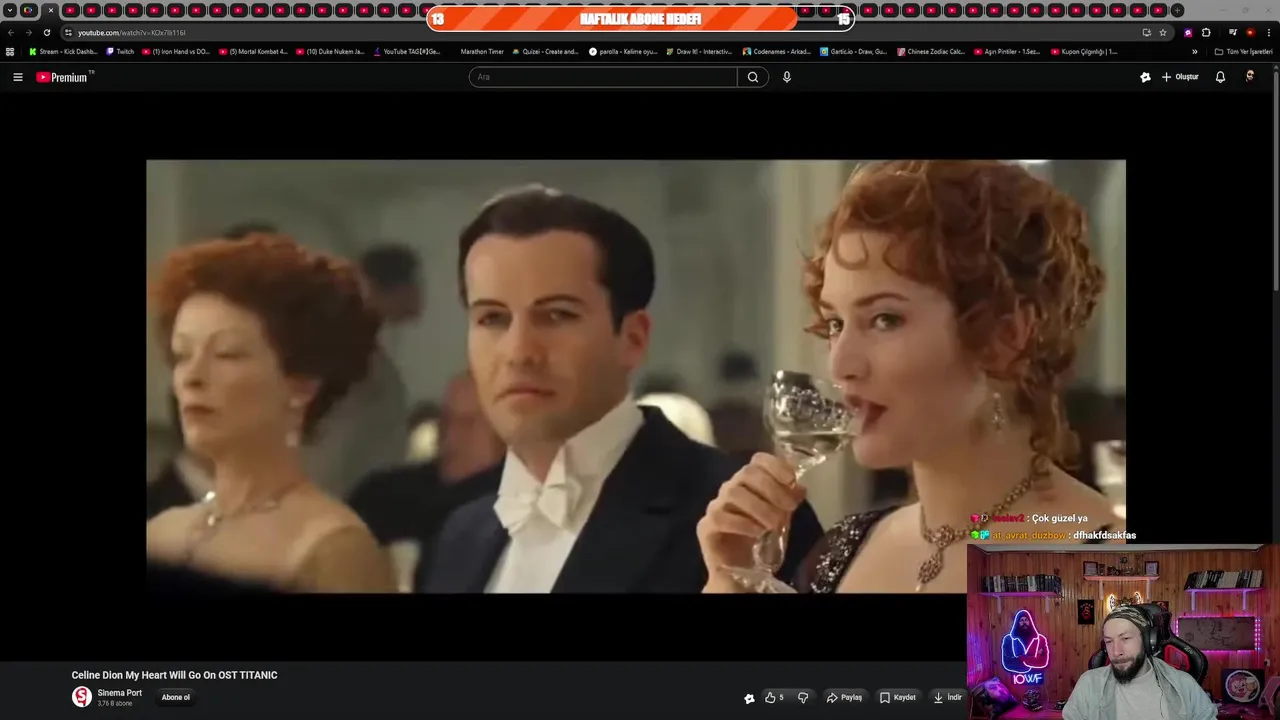This screenshot has height=720, width=1280.
Task: Open Duke Nukem bookmark
Action: pyautogui.click(x=330, y=52)
